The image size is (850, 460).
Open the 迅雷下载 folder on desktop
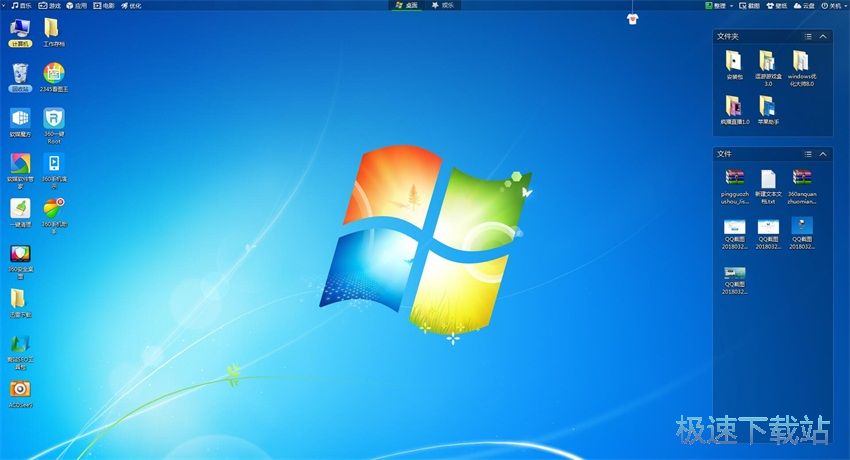coord(20,303)
